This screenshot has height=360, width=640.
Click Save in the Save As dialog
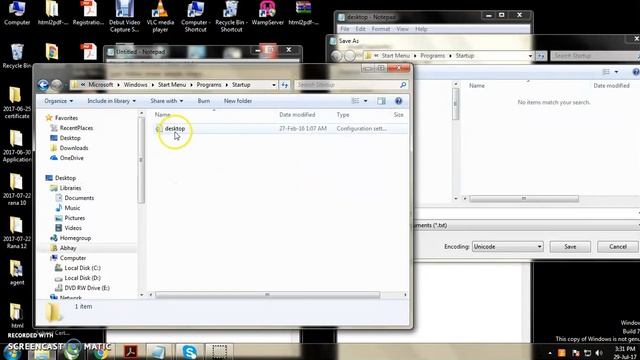click(x=570, y=247)
